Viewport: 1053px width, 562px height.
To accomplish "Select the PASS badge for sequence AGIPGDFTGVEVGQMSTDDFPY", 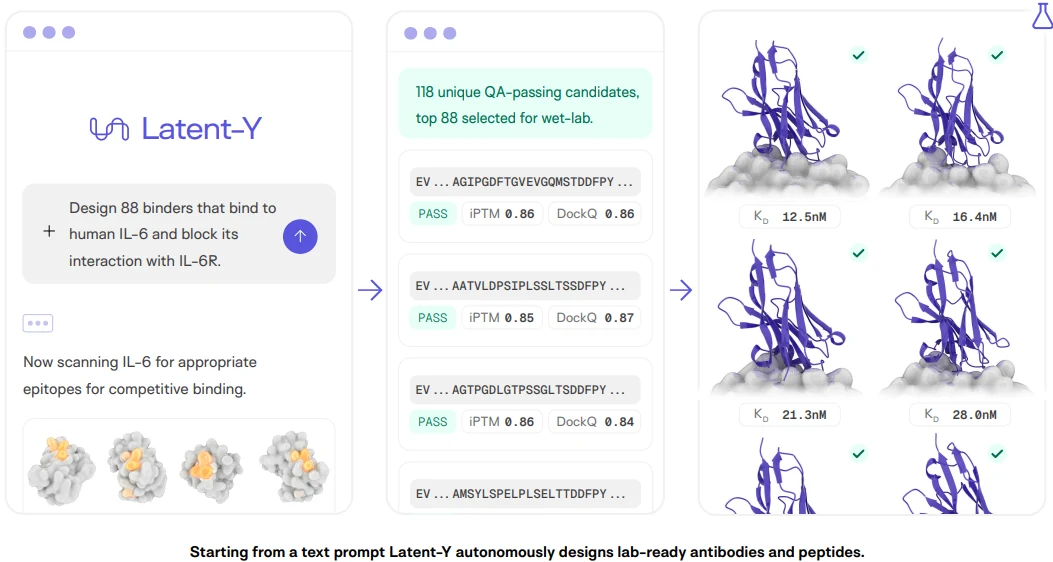I will coord(432,214).
